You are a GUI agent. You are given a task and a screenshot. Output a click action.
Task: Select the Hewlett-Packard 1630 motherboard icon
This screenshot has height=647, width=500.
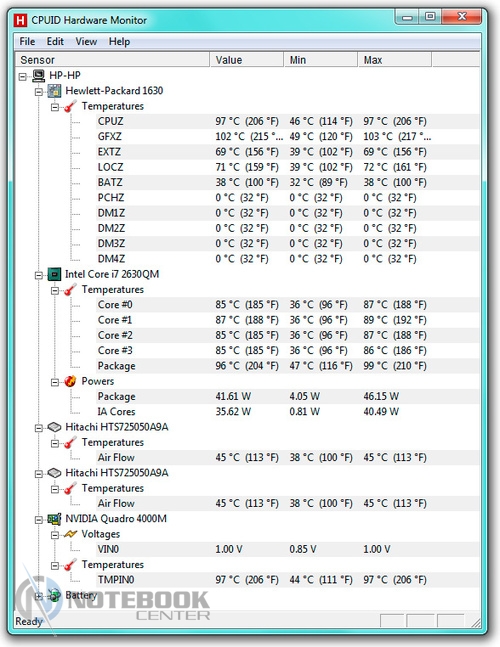coord(54,91)
